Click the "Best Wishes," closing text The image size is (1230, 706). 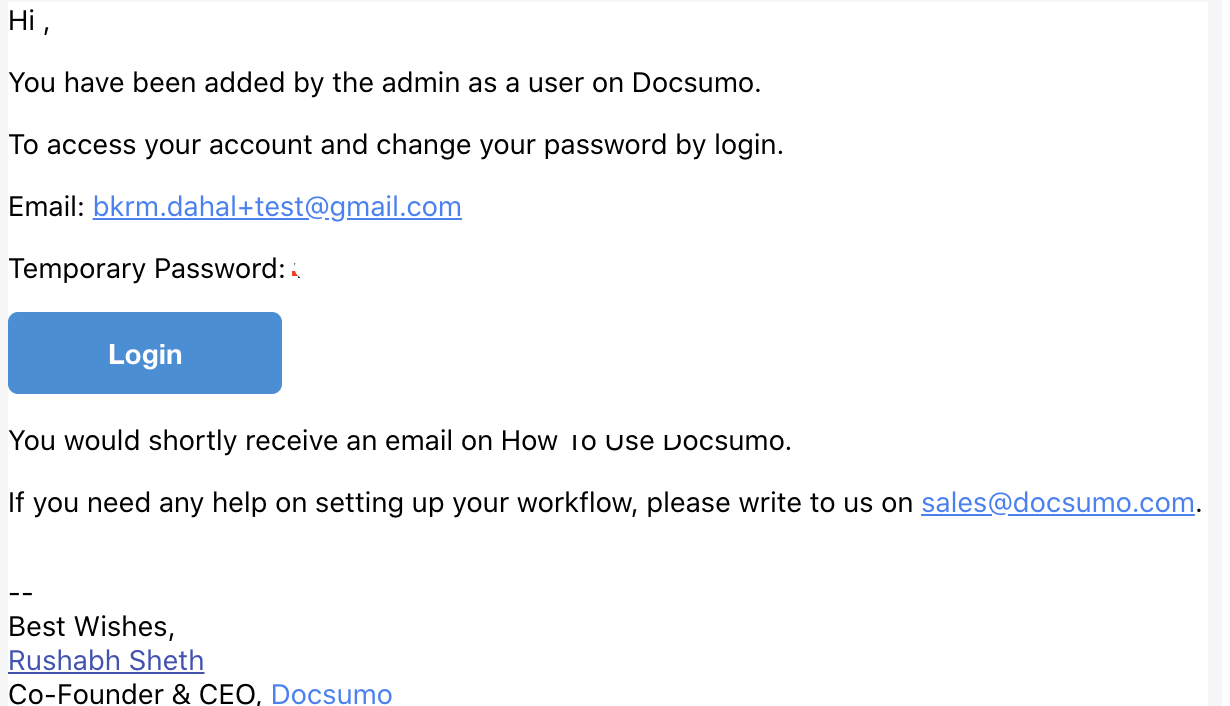(92, 627)
